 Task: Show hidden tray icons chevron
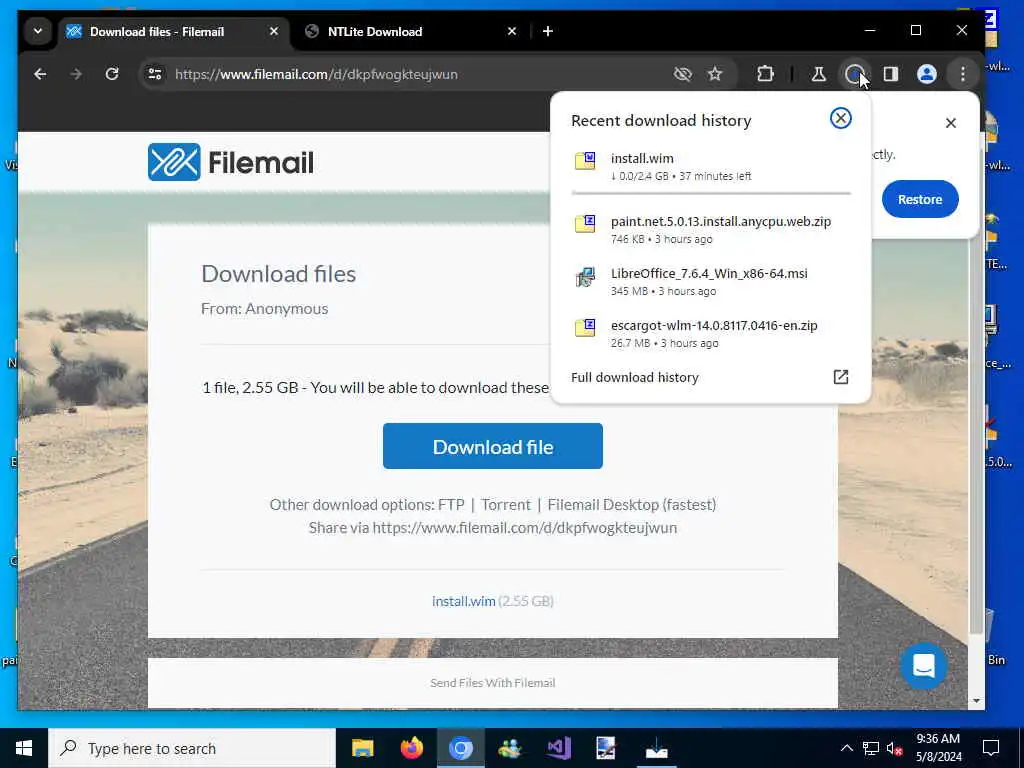[846, 748]
